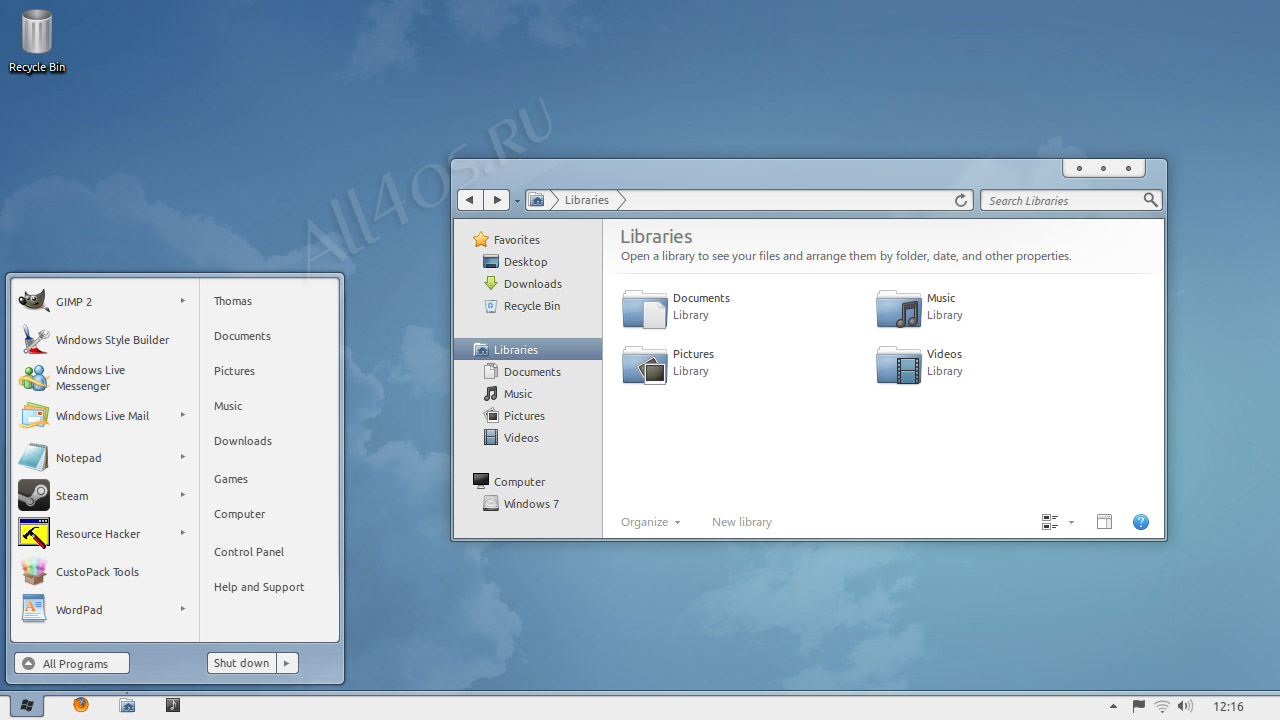Expand Steam jump list arrow
The image size is (1280, 720).
click(x=183, y=495)
